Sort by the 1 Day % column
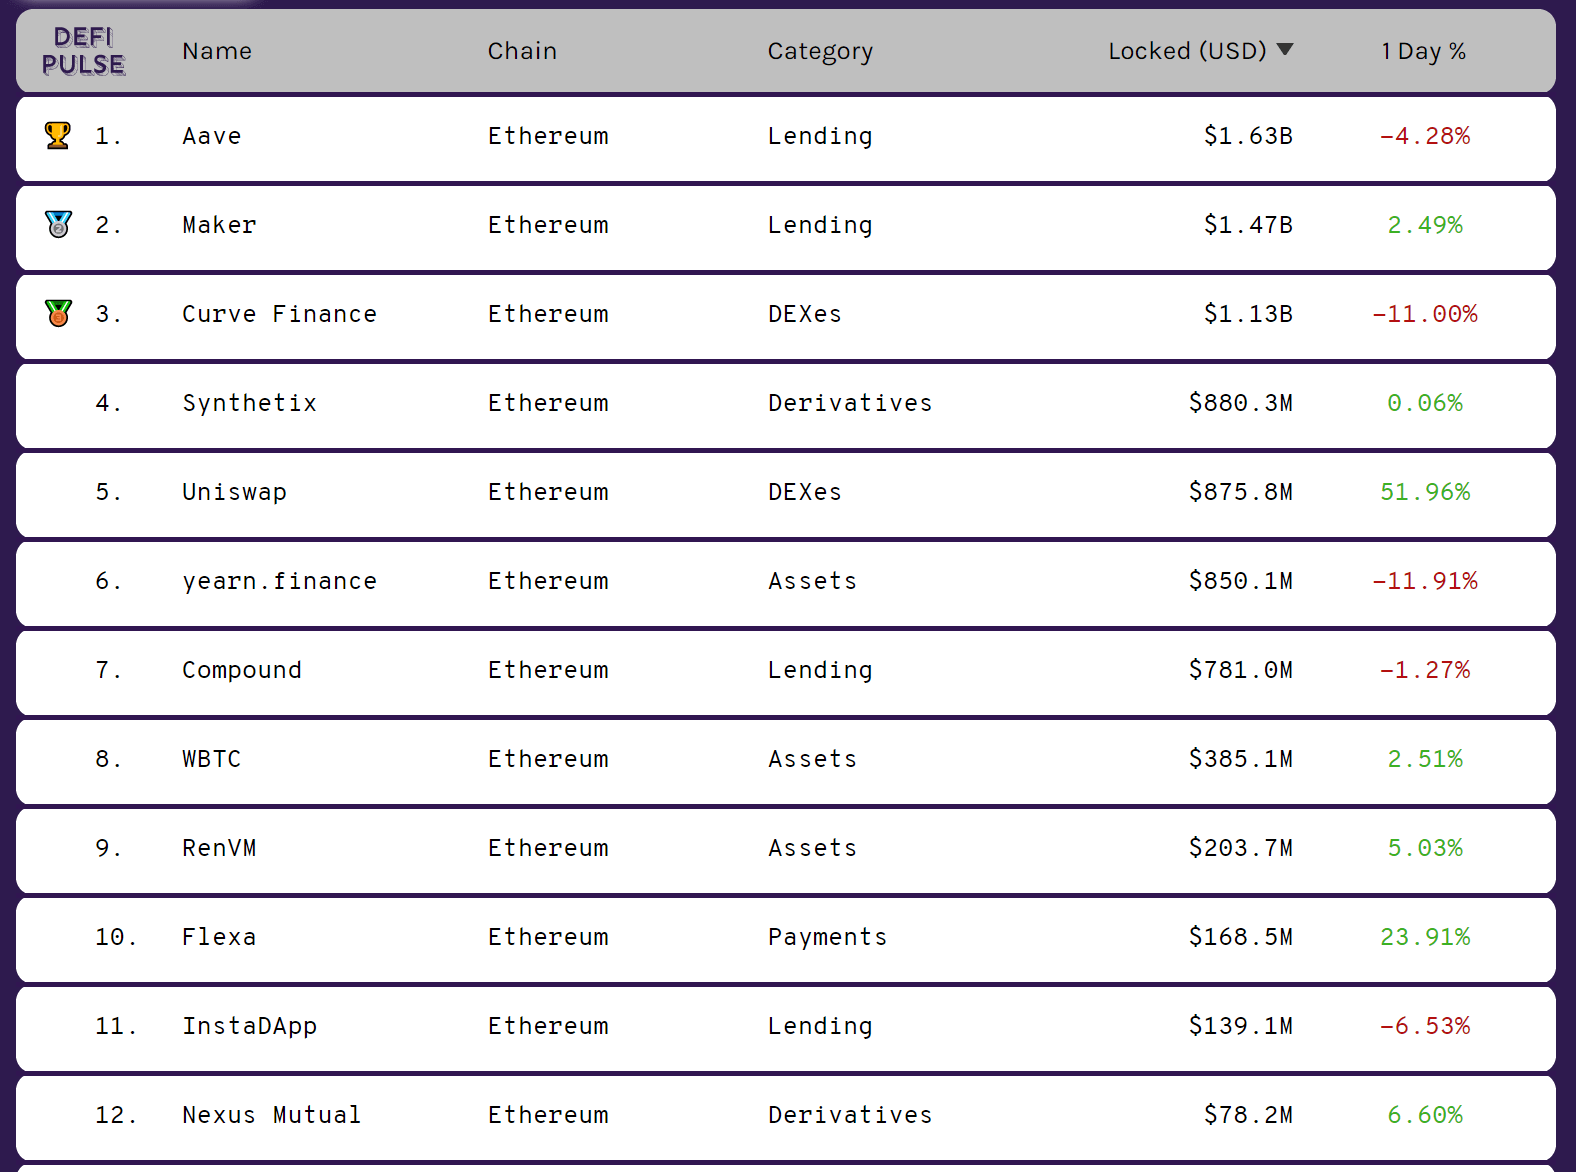 pyautogui.click(x=1423, y=51)
